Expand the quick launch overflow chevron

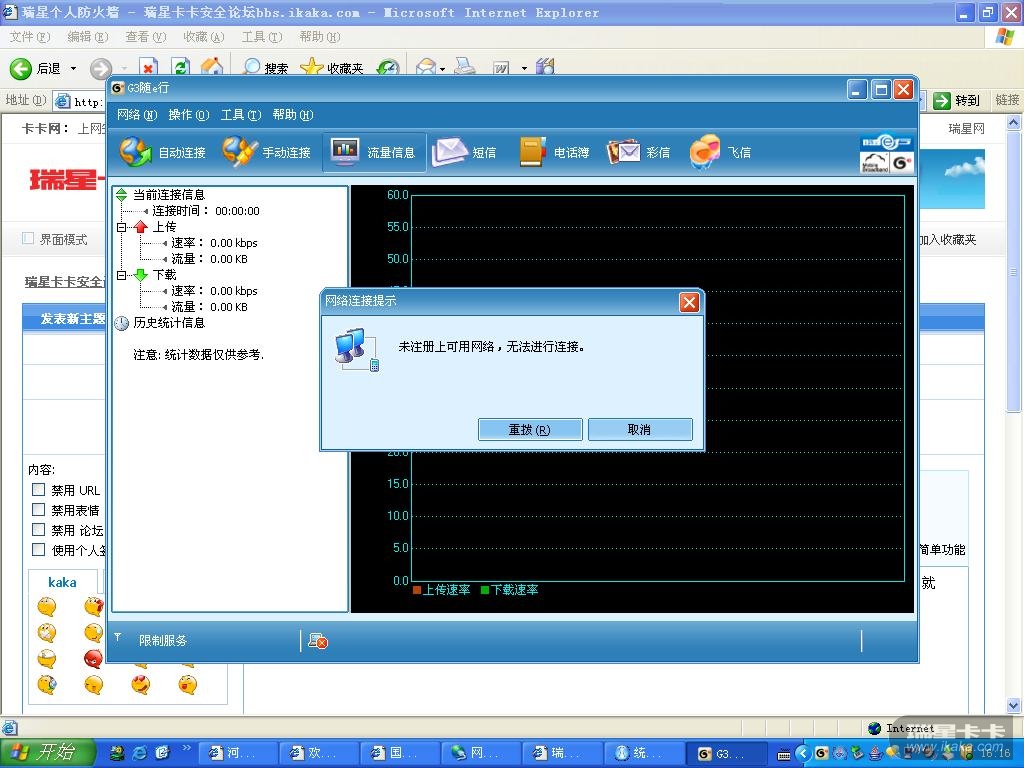tap(187, 747)
